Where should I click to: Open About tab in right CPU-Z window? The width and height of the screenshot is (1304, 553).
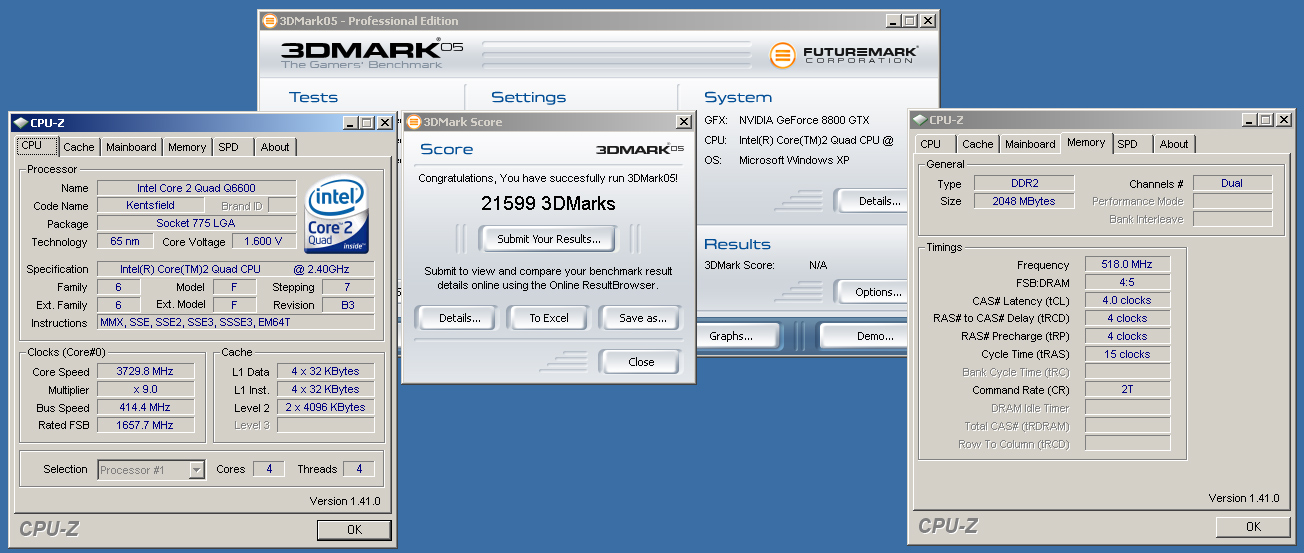pyautogui.click(x=1174, y=144)
